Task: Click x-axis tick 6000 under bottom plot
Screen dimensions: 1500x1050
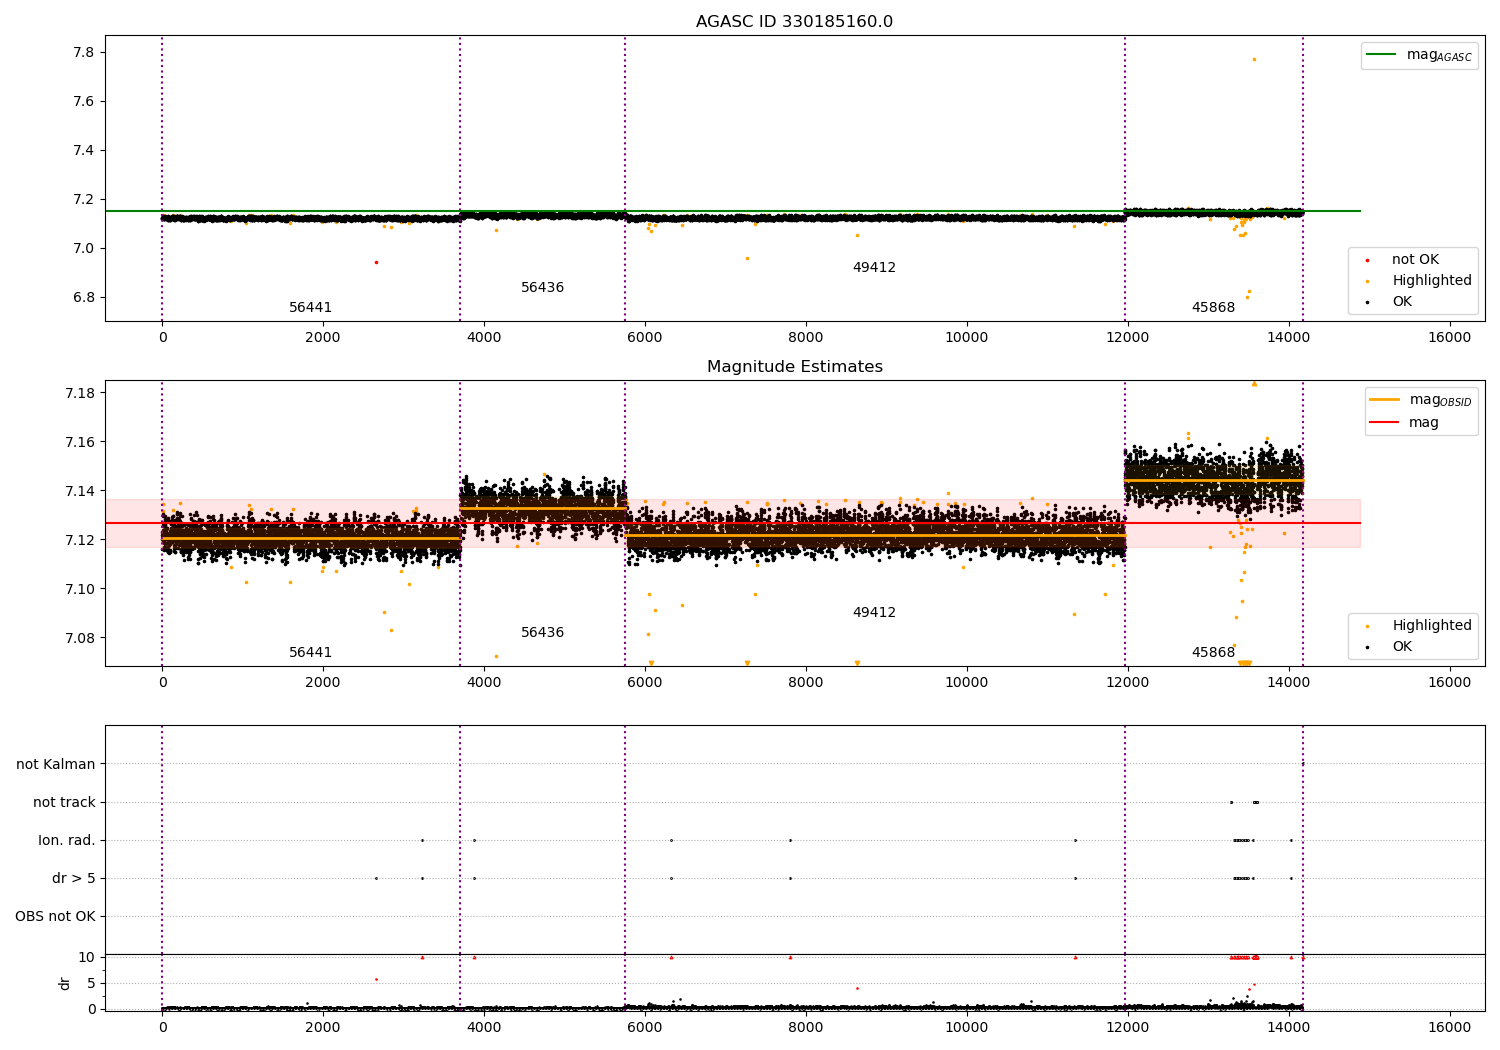Action: coord(645,1027)
